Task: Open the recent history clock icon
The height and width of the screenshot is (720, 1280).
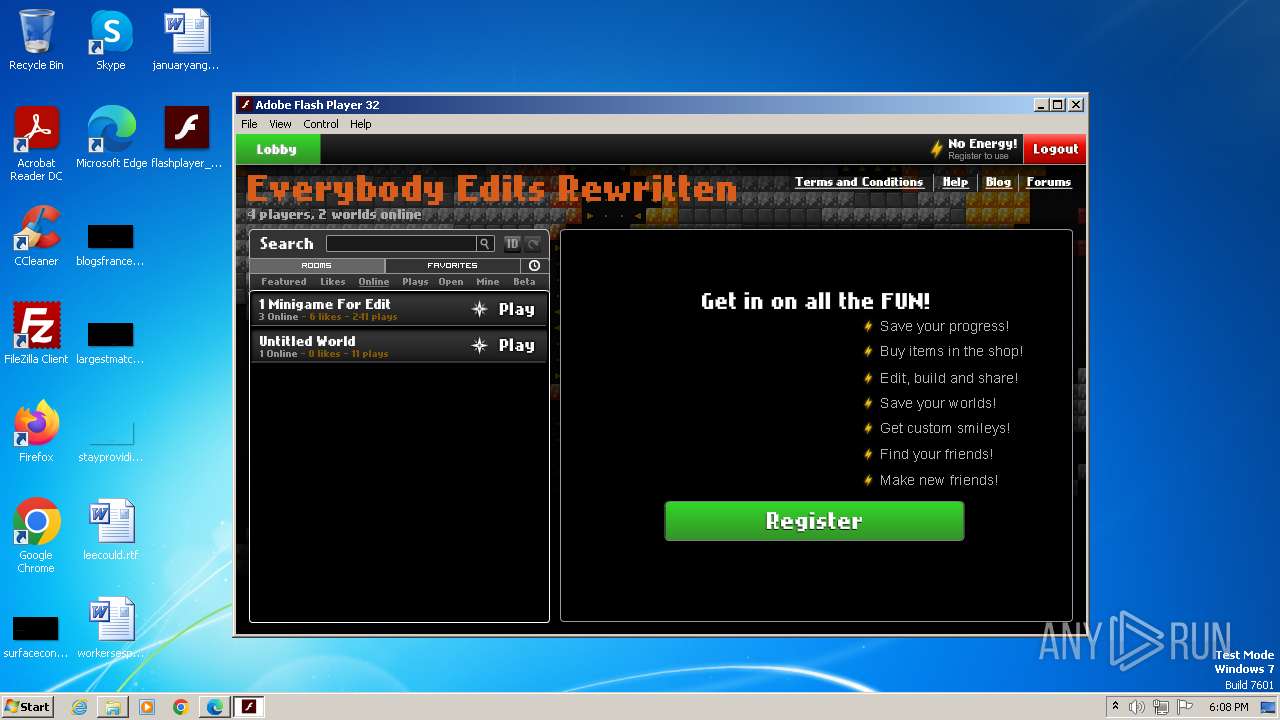Action: click(x=534, y=266)
